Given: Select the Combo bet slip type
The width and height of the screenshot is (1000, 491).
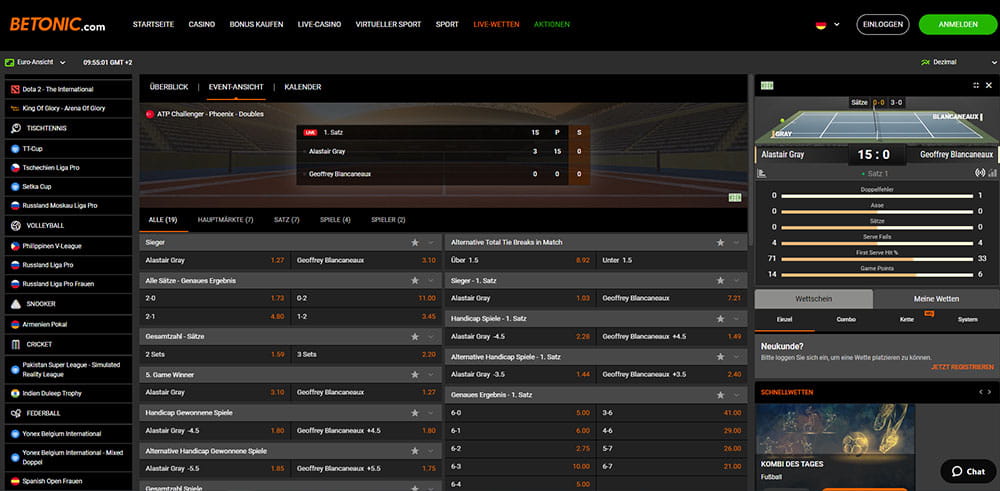Looking at the screenshot, I should [846, 319].
